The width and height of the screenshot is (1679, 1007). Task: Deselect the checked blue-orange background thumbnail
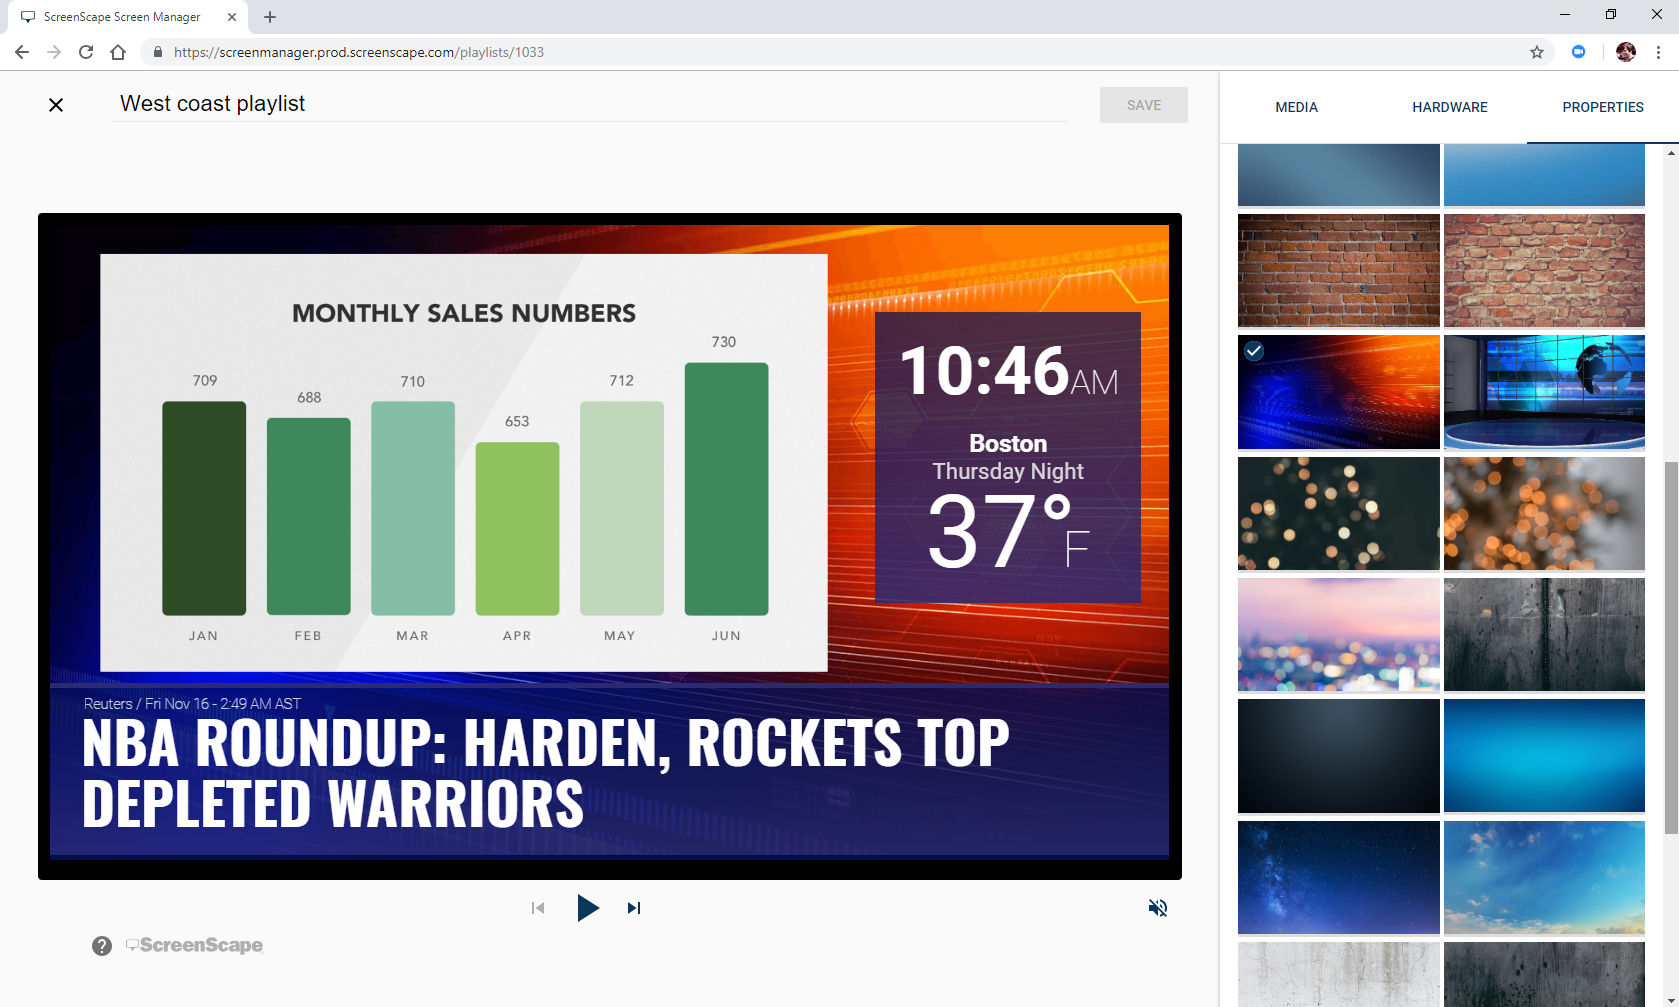[1338, 392]
